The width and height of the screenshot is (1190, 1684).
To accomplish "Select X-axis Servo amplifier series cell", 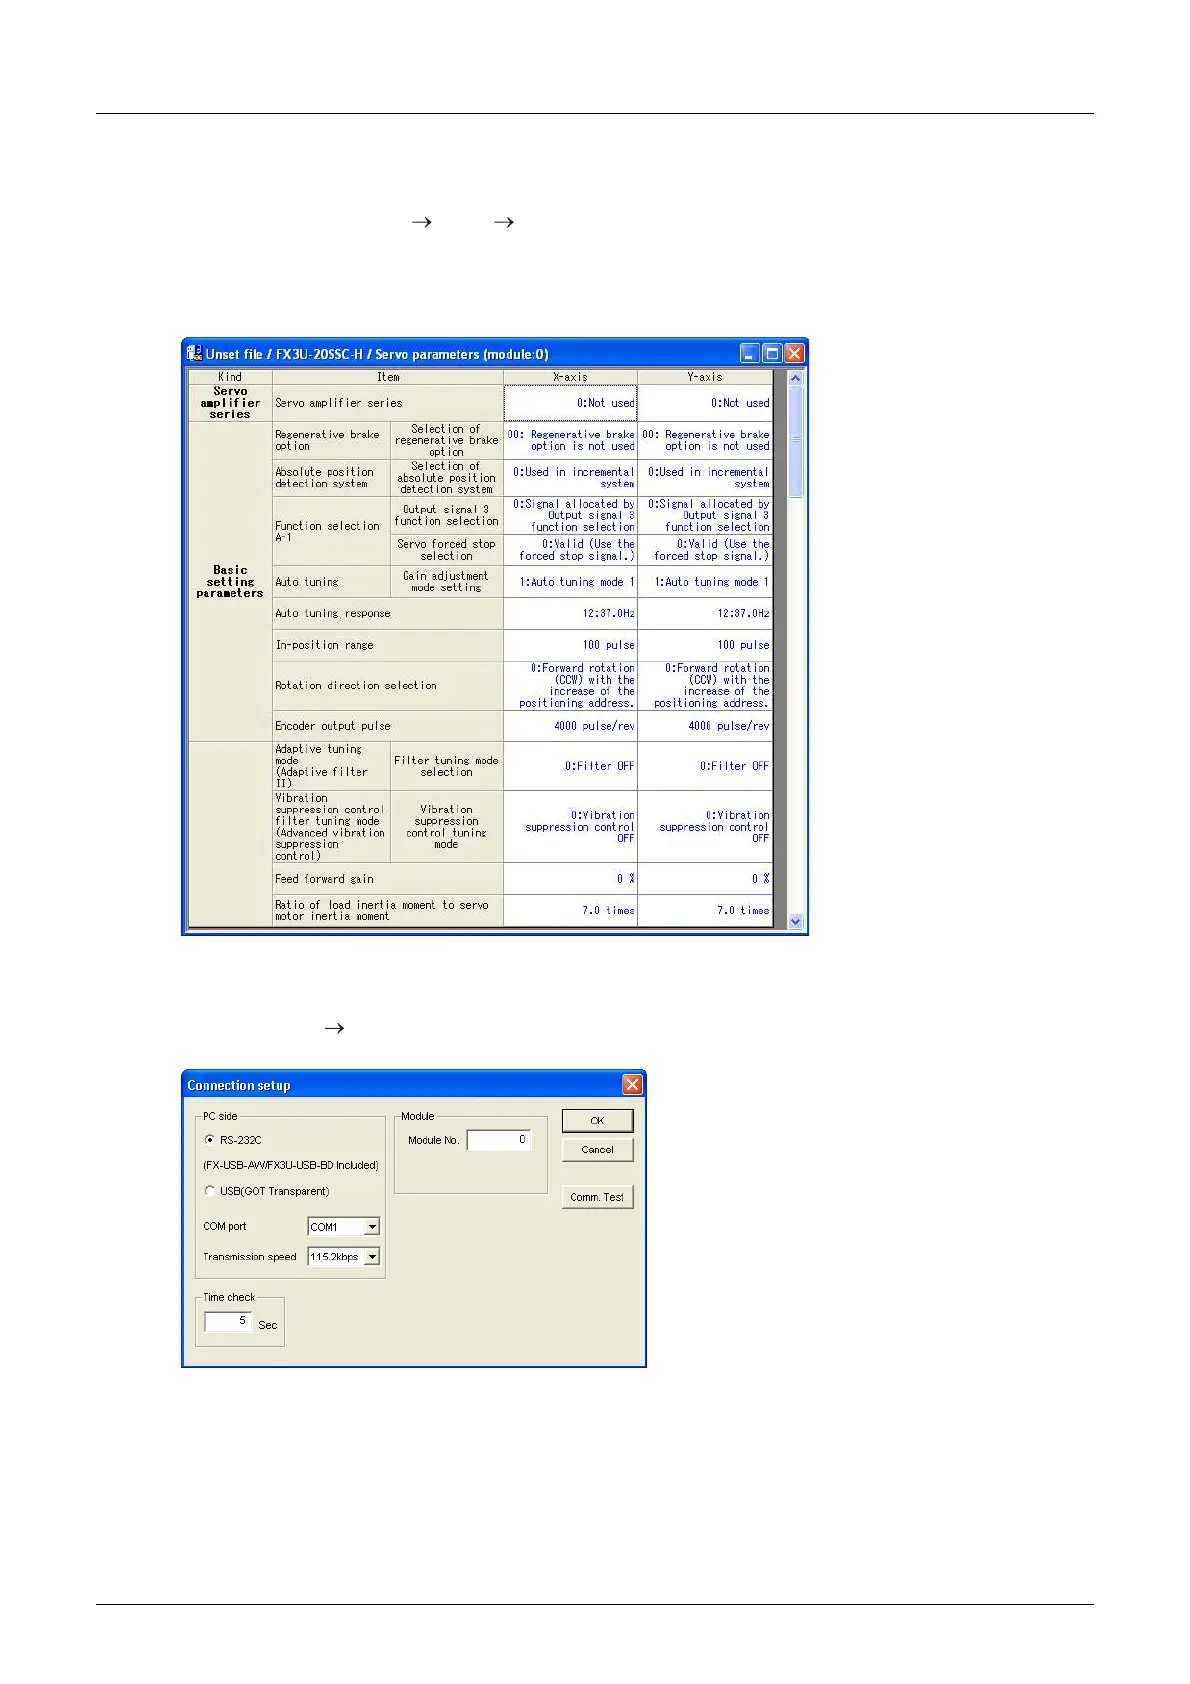I will [570, 403].
